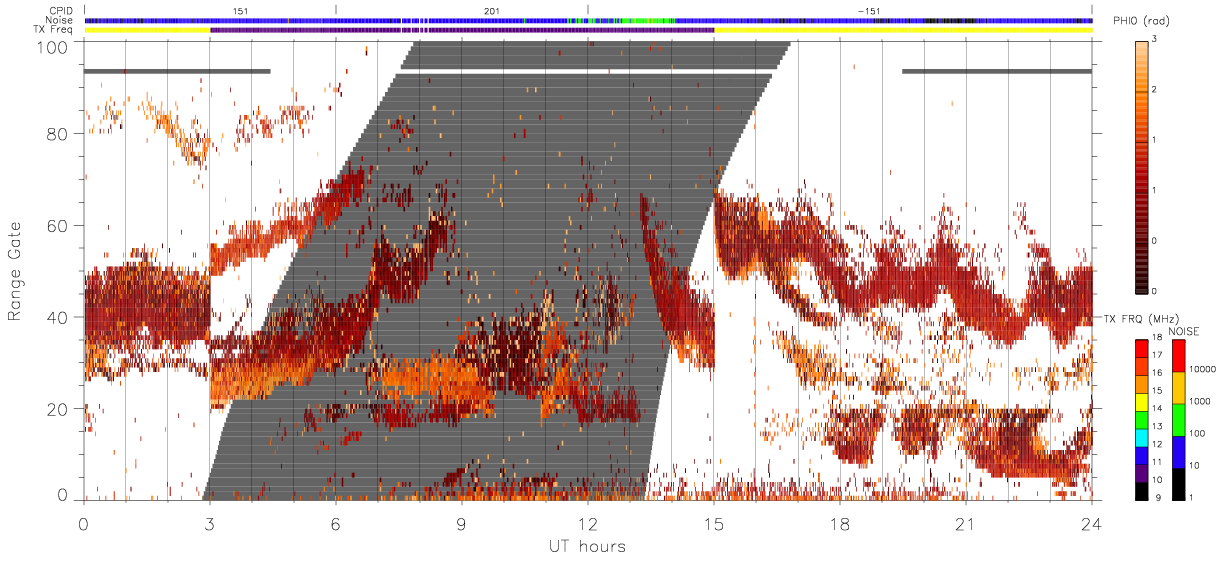Click the 1000 label in NOISE legend

tap(1200, 401)
